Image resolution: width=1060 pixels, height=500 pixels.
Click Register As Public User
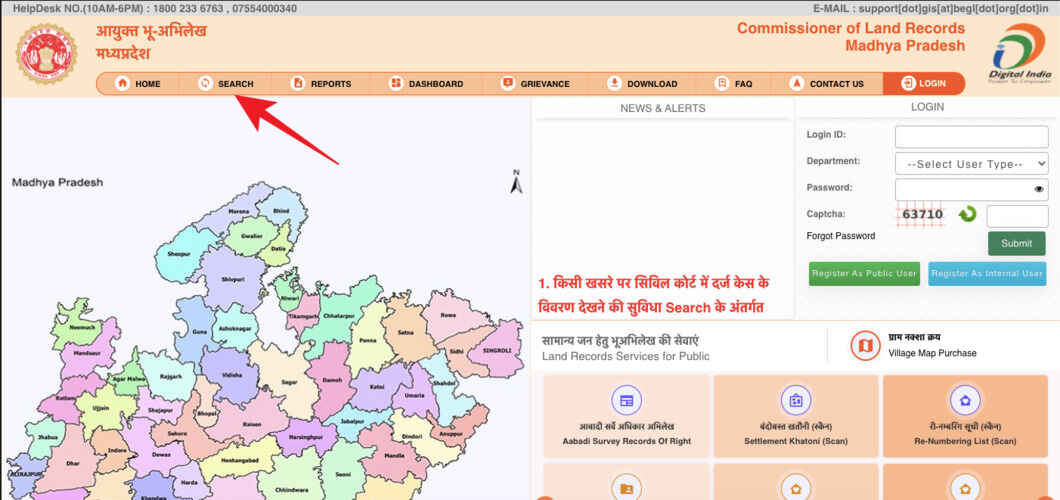(864, 274)
